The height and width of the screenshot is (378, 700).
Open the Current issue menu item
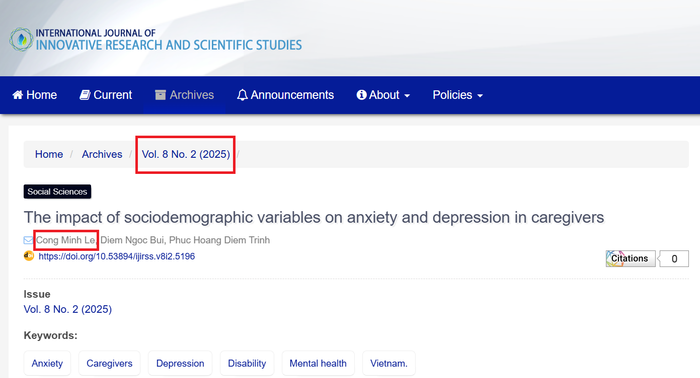coord(106,95)
